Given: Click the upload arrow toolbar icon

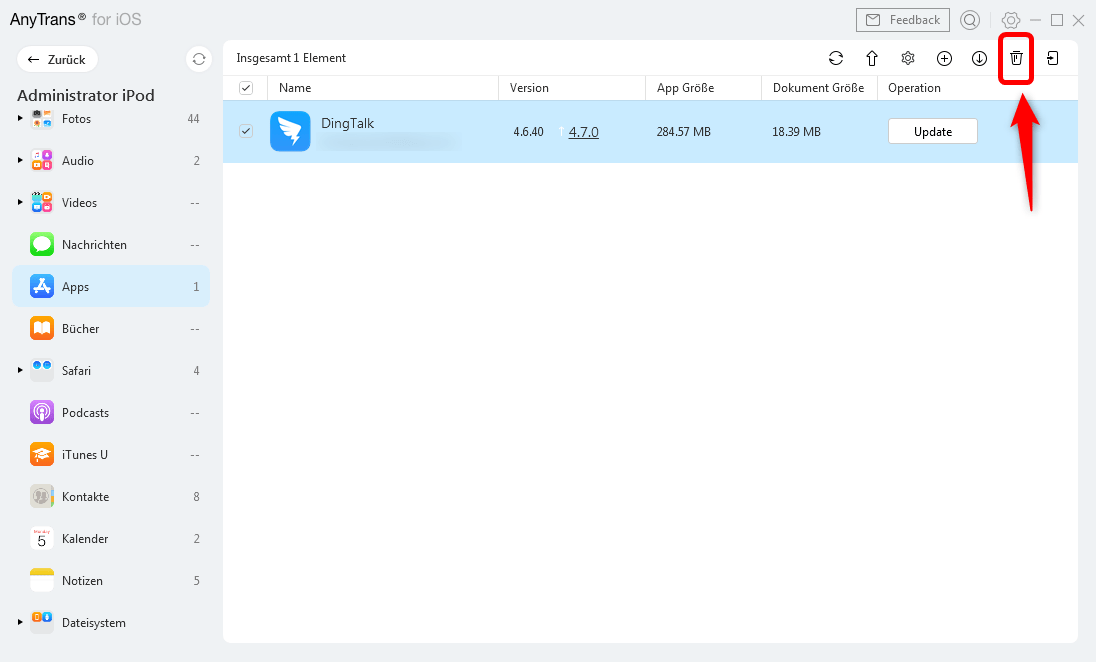Looking at the screenshot, I should 872,58.
